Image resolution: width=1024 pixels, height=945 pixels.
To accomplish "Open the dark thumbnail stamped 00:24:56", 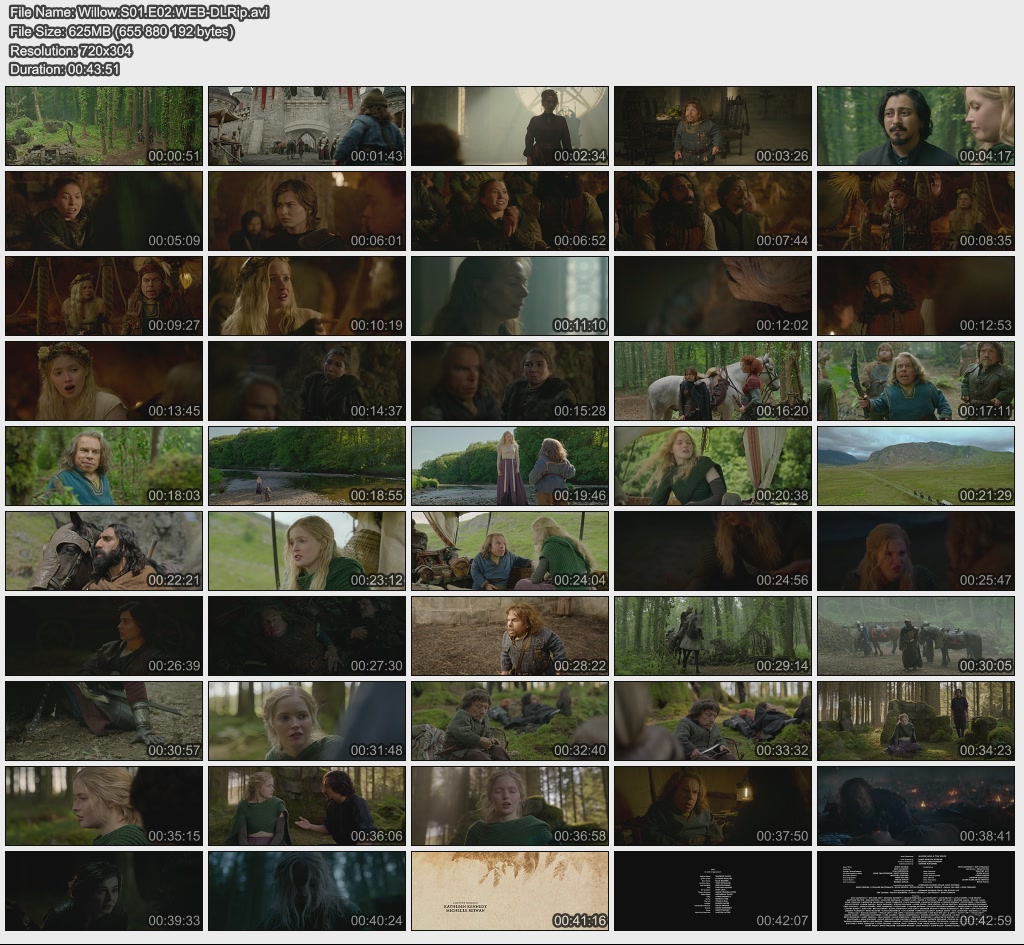I will tap(713, 551).
